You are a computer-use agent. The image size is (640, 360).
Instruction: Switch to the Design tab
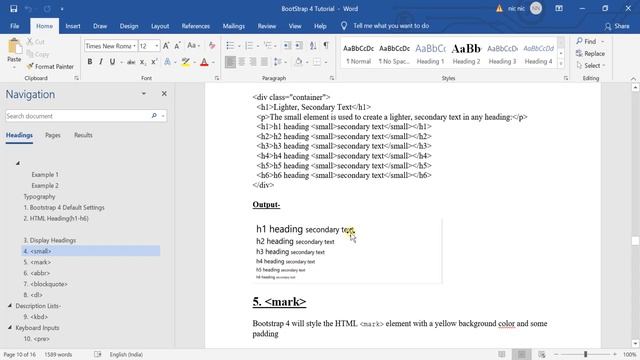click(129, 26)
